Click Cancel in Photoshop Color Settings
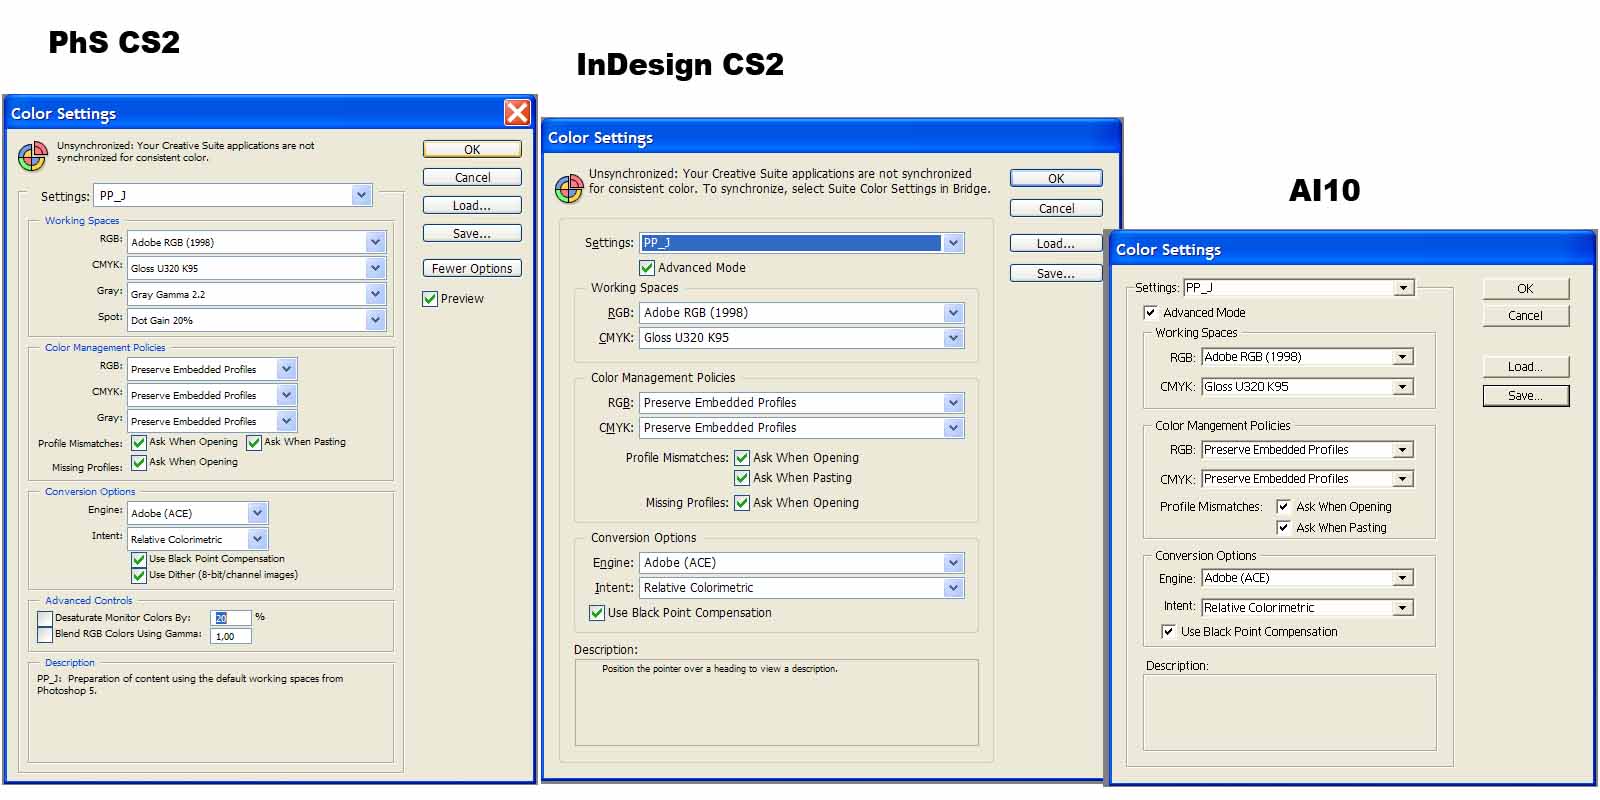The height and width of the screenshot is (800, 1600). click(x=472, y=177)
